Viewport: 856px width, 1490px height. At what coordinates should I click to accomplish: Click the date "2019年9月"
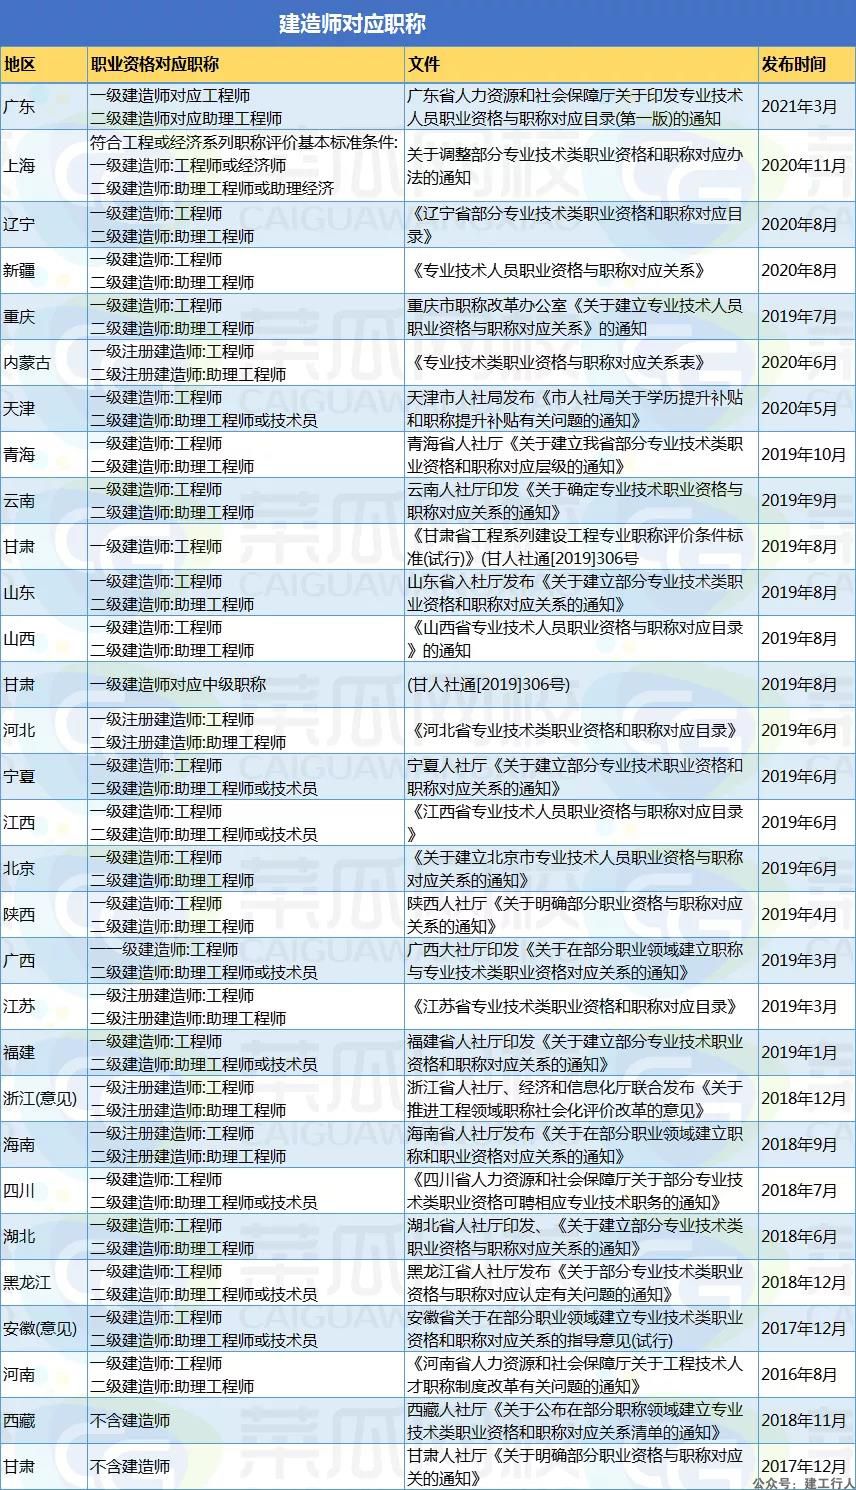799,501
